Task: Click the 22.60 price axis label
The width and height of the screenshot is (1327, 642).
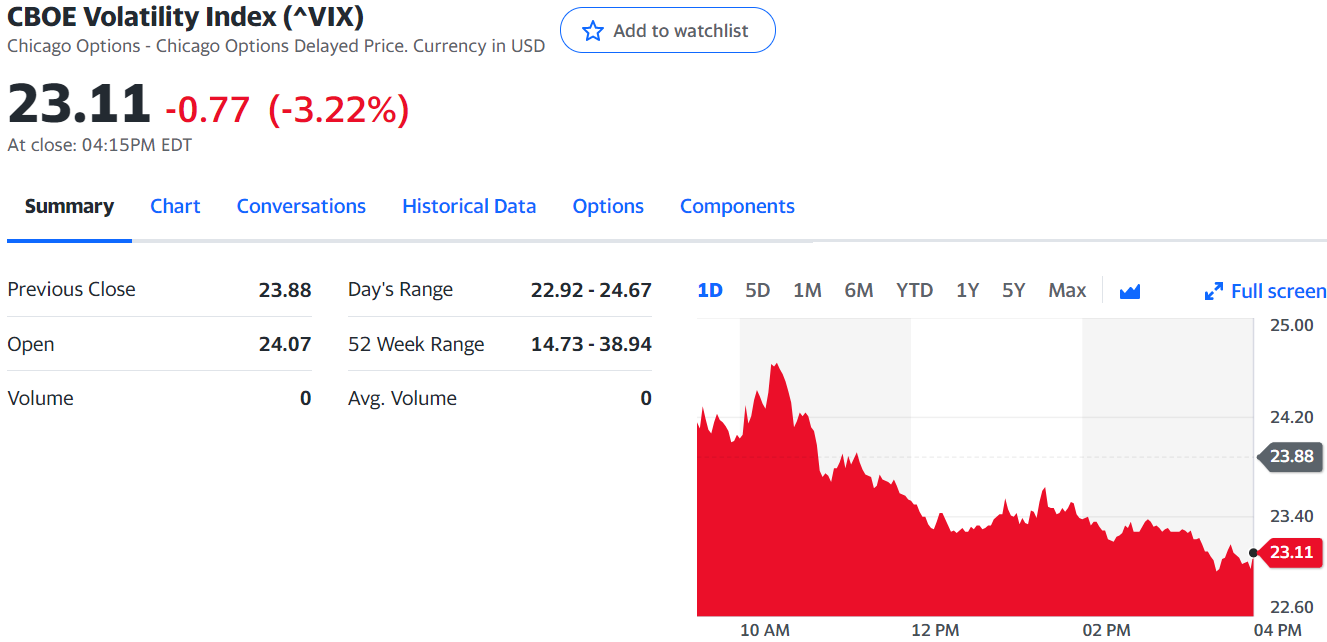Action: click(x=1294, y=607)
